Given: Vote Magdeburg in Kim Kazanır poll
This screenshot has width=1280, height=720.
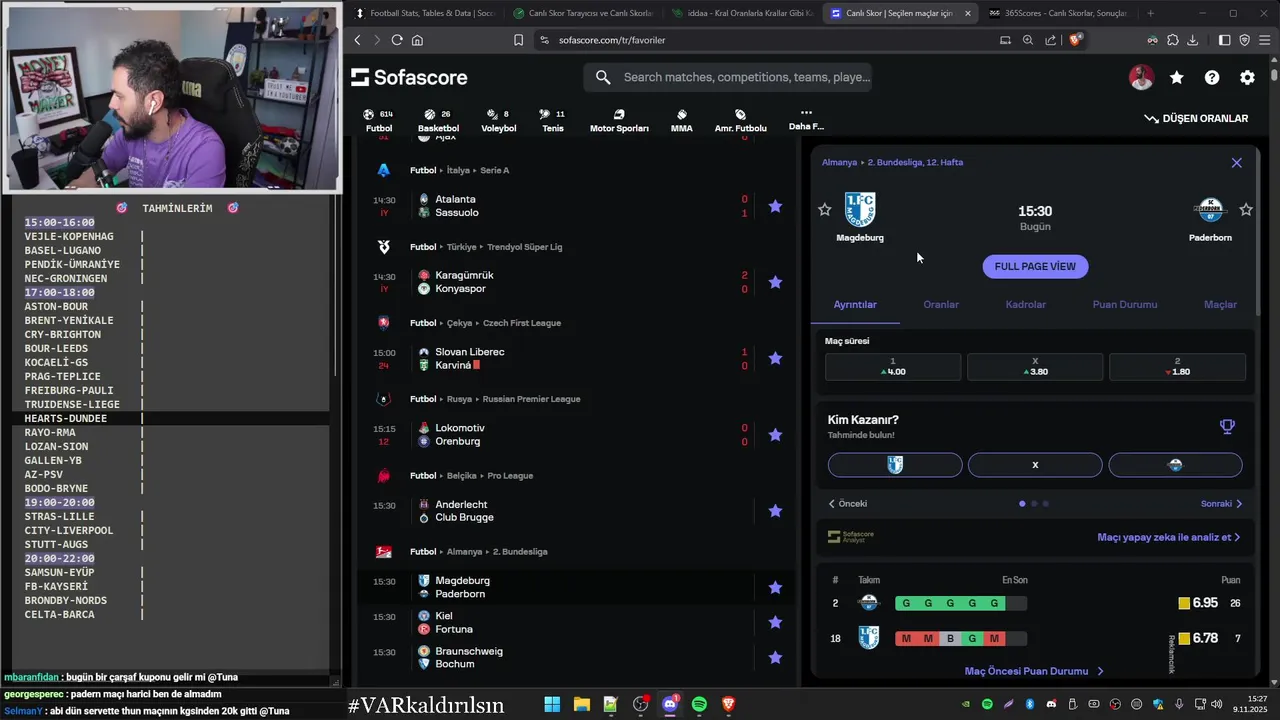Looking at the screenshot, I should 895,464.
